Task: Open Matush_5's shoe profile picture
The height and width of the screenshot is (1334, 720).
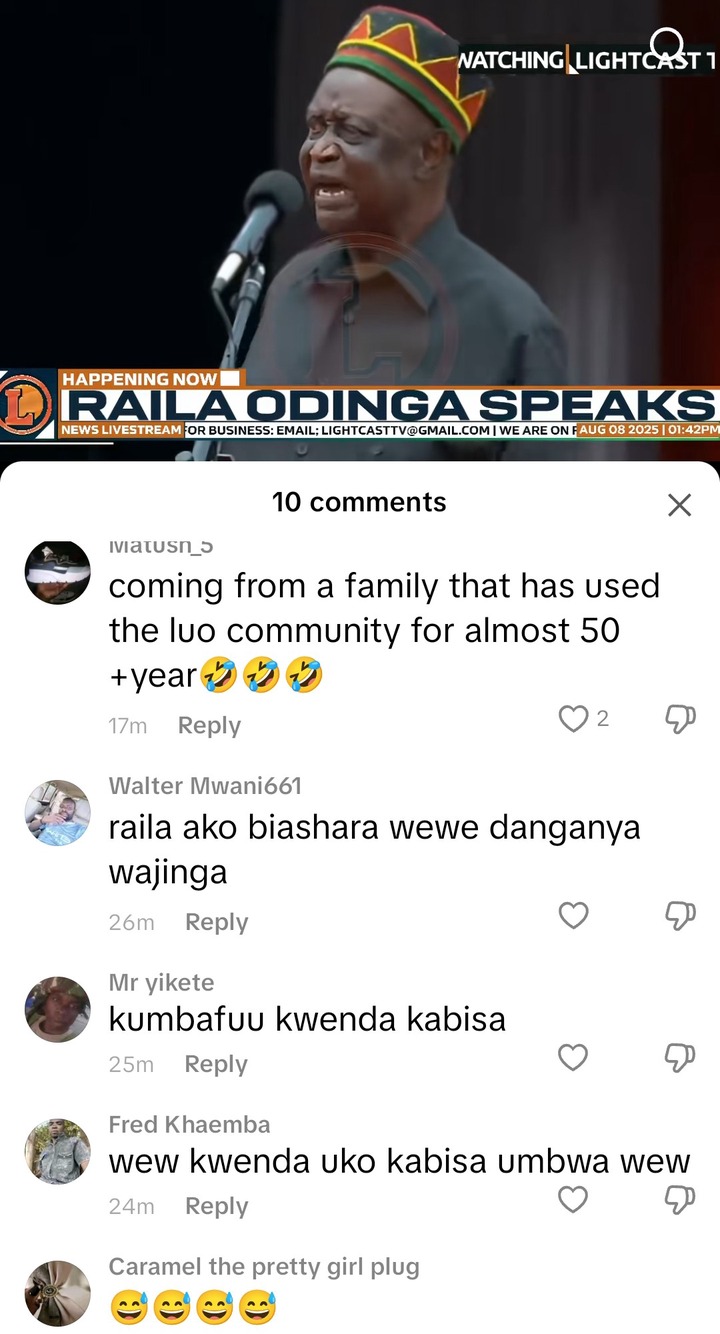Action: coord(57,572)
